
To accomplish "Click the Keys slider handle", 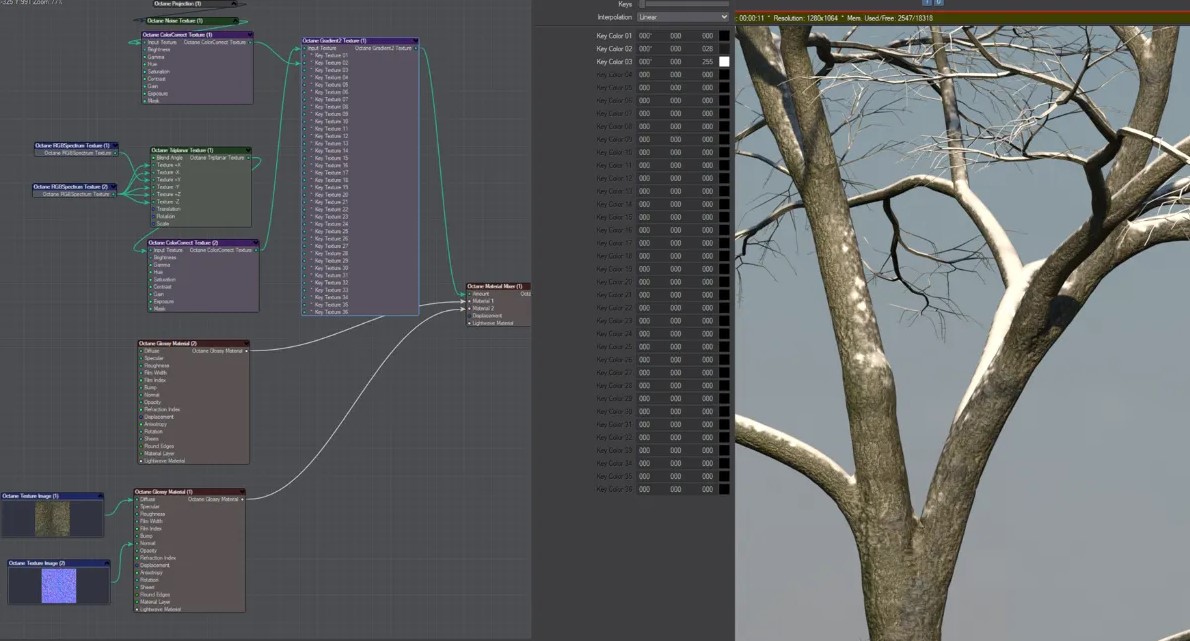I will (641, 4).
